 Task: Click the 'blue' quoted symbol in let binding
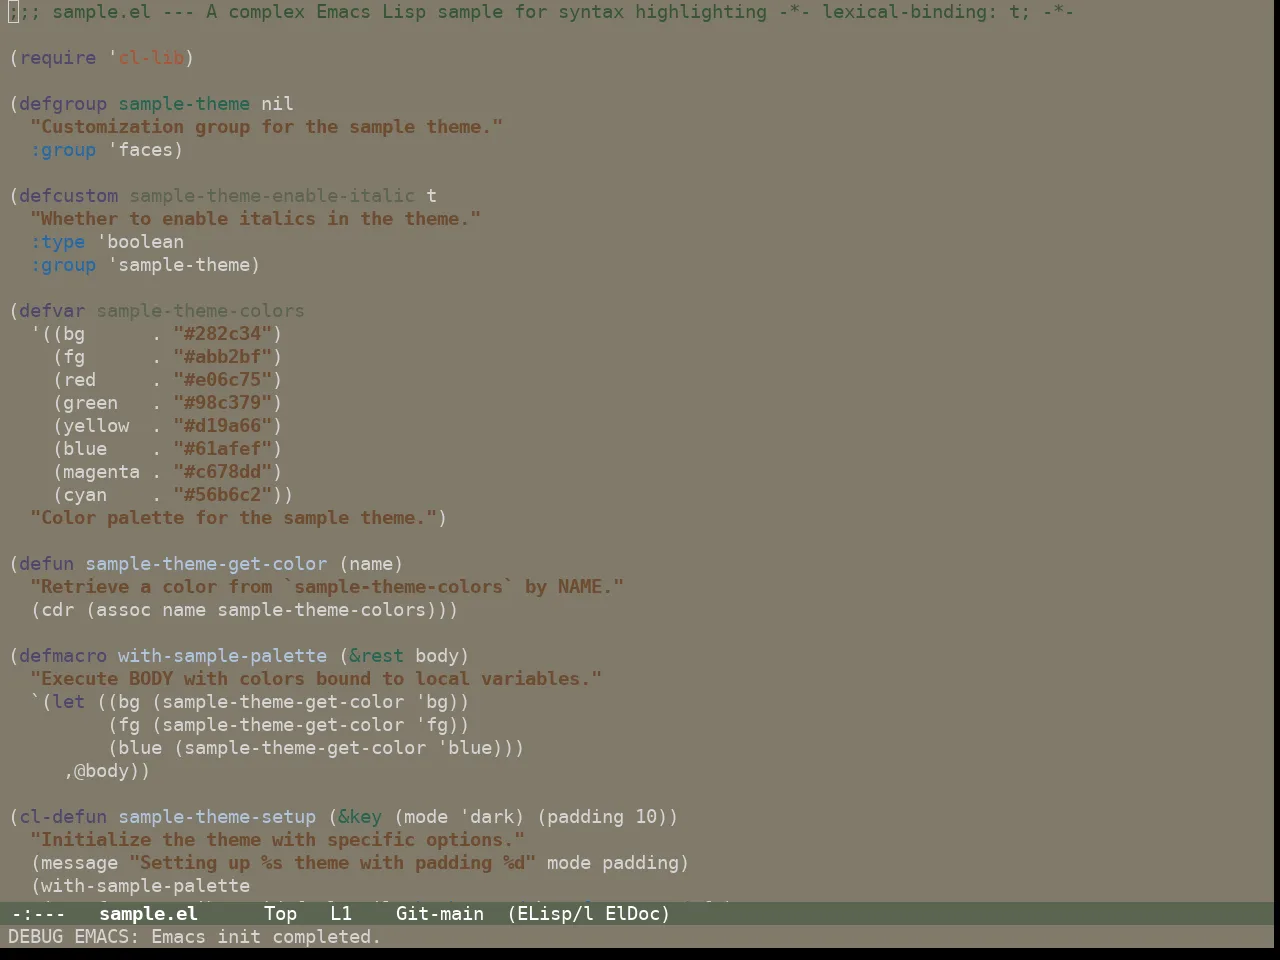coord(471,748)
